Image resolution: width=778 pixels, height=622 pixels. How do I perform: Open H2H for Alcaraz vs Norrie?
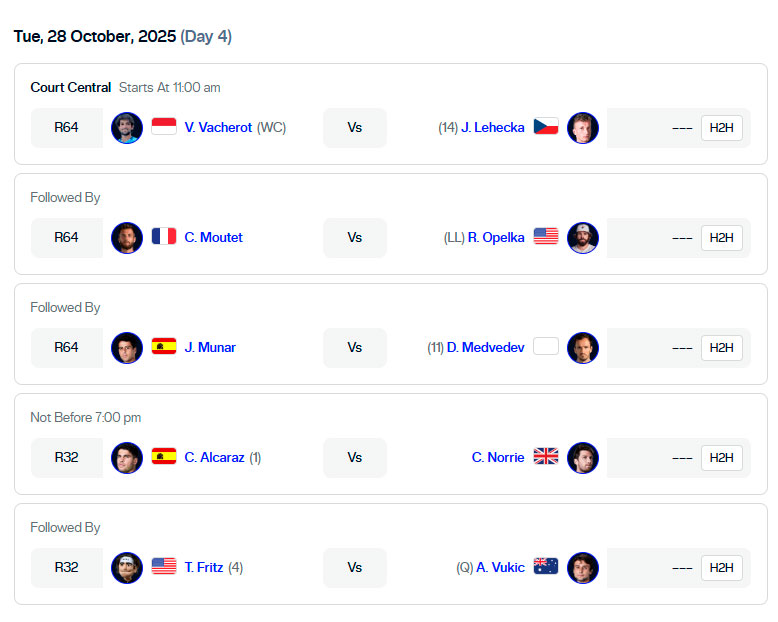tap(721, 457)
